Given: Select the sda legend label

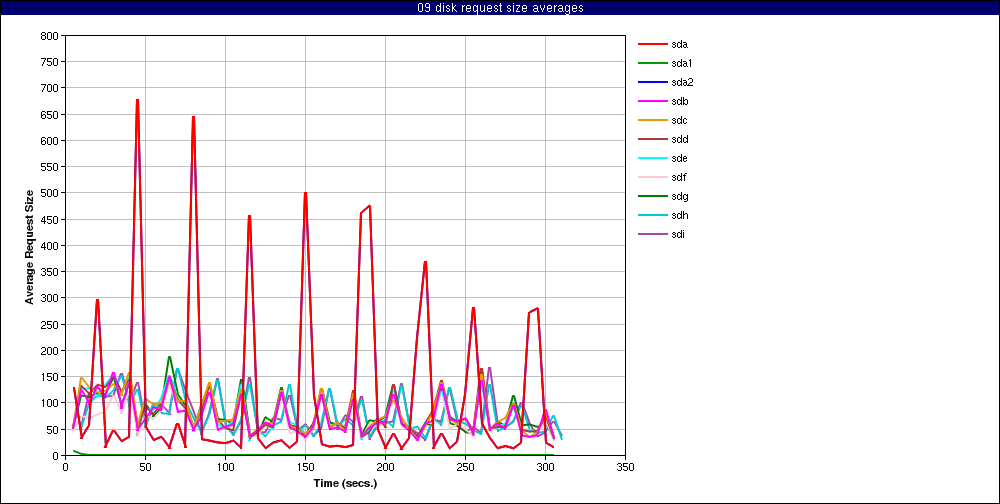Looking at the screenshot, I should [679, 45].
